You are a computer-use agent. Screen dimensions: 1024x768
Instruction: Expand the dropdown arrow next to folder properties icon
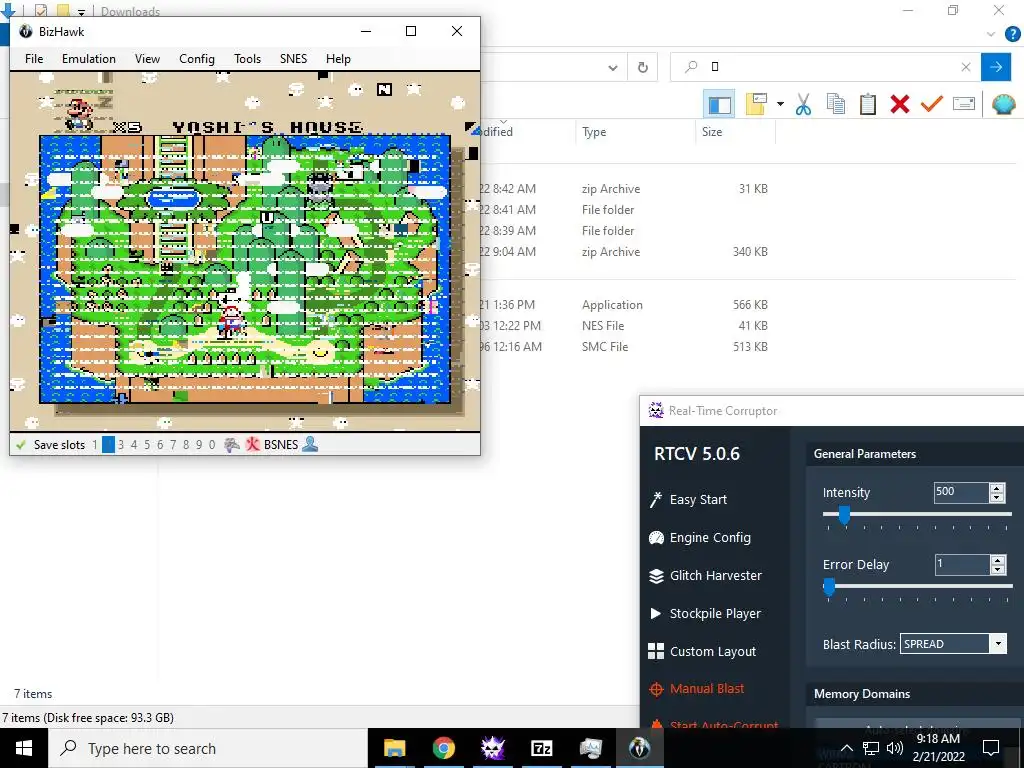tap(780, 104)
